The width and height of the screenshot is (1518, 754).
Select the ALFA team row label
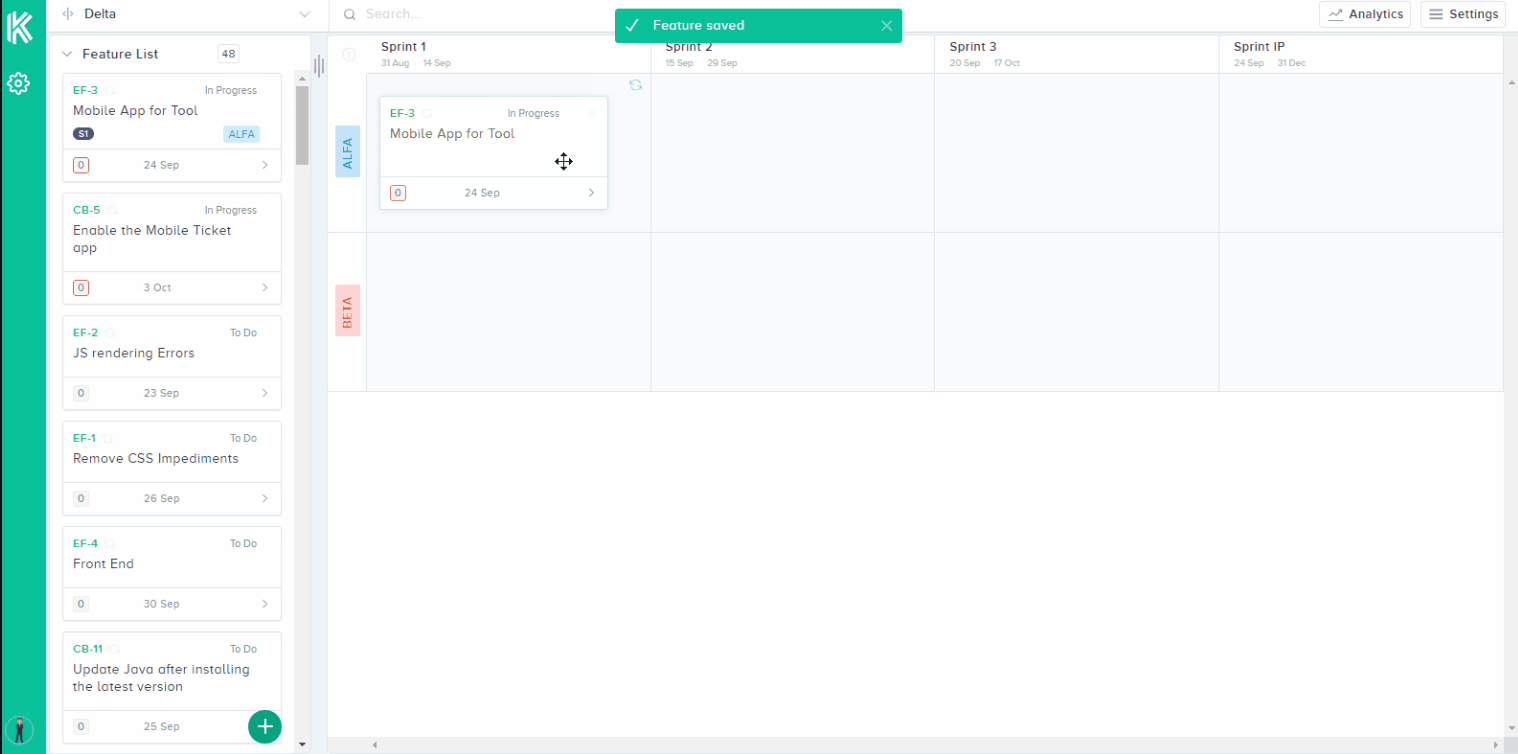(347, 152)
